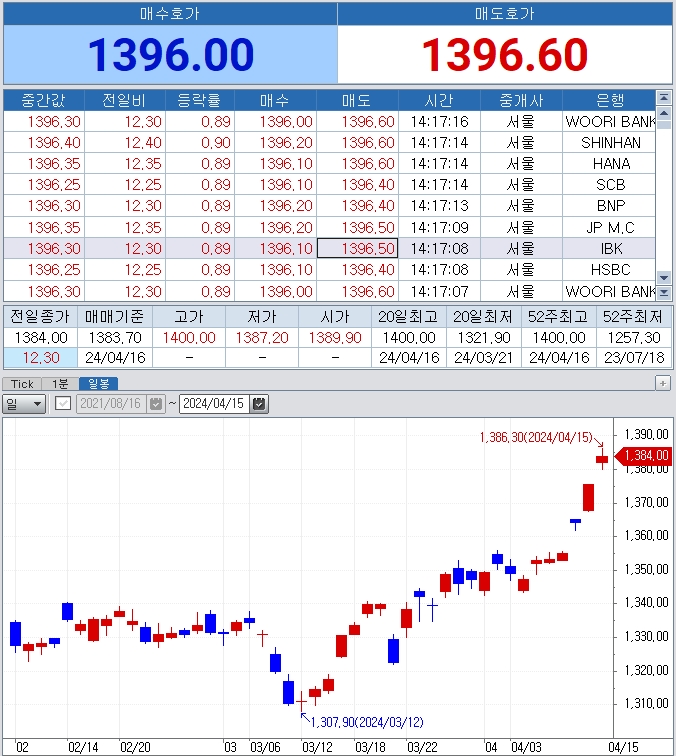Click the end date field 2024/04/15
676x756 pixels.
point(214,404)
